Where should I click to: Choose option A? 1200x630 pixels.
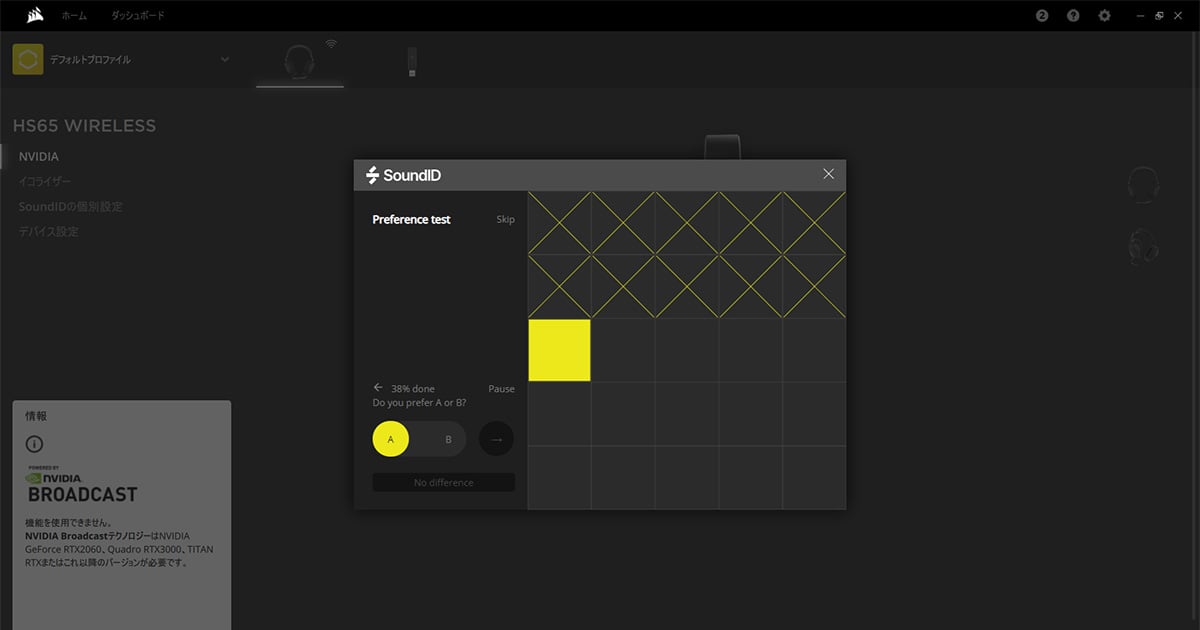pyautogui.click(x=391, y=438)
